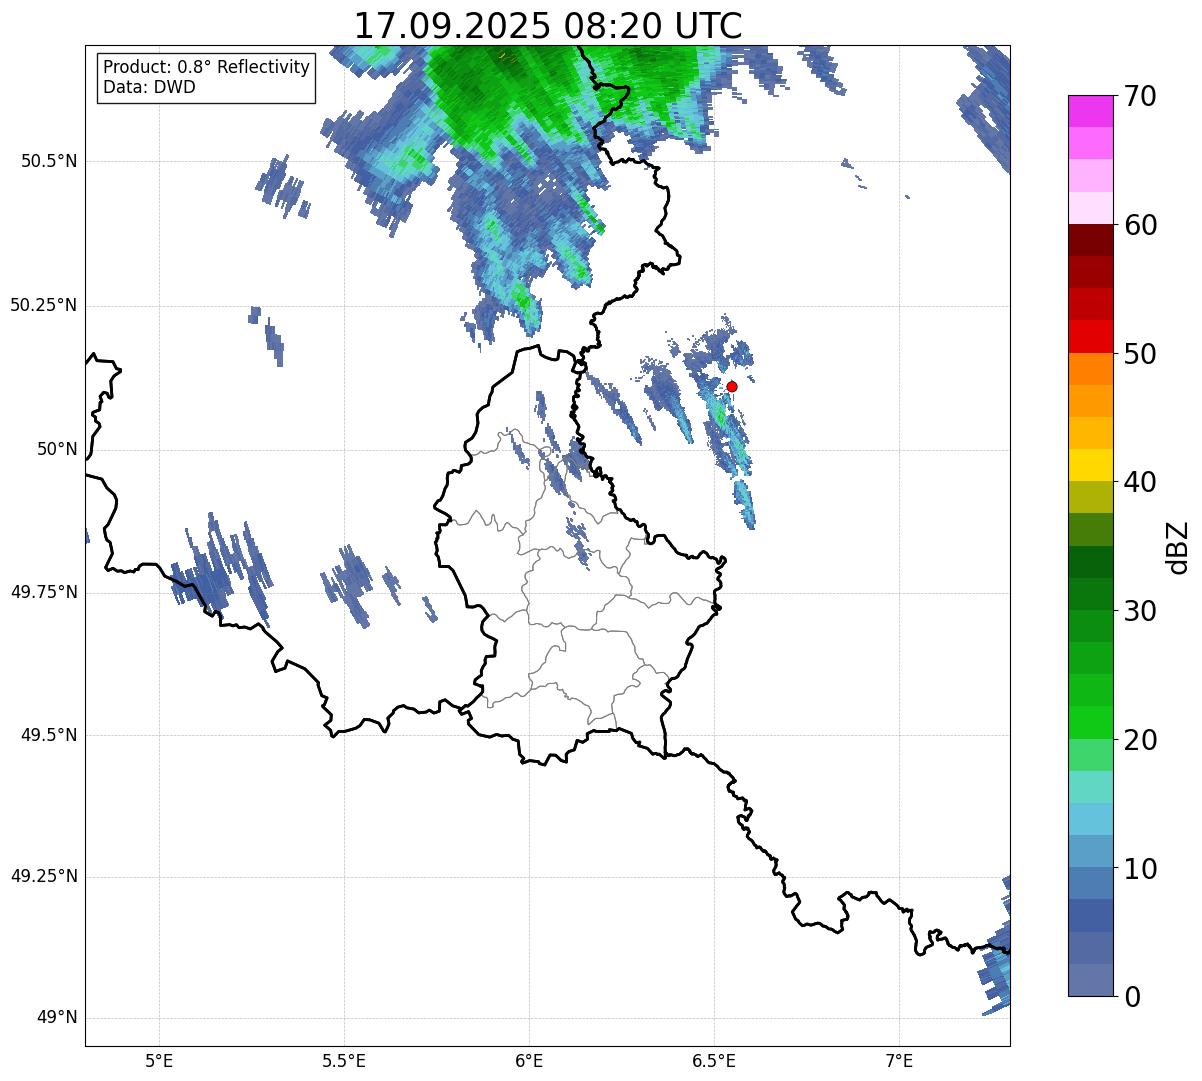Click the 'Product: 0.8° Reflectivity' label
Image resolution: width=1202 pixels, height=1081 pixels.
tap(207, 67)
